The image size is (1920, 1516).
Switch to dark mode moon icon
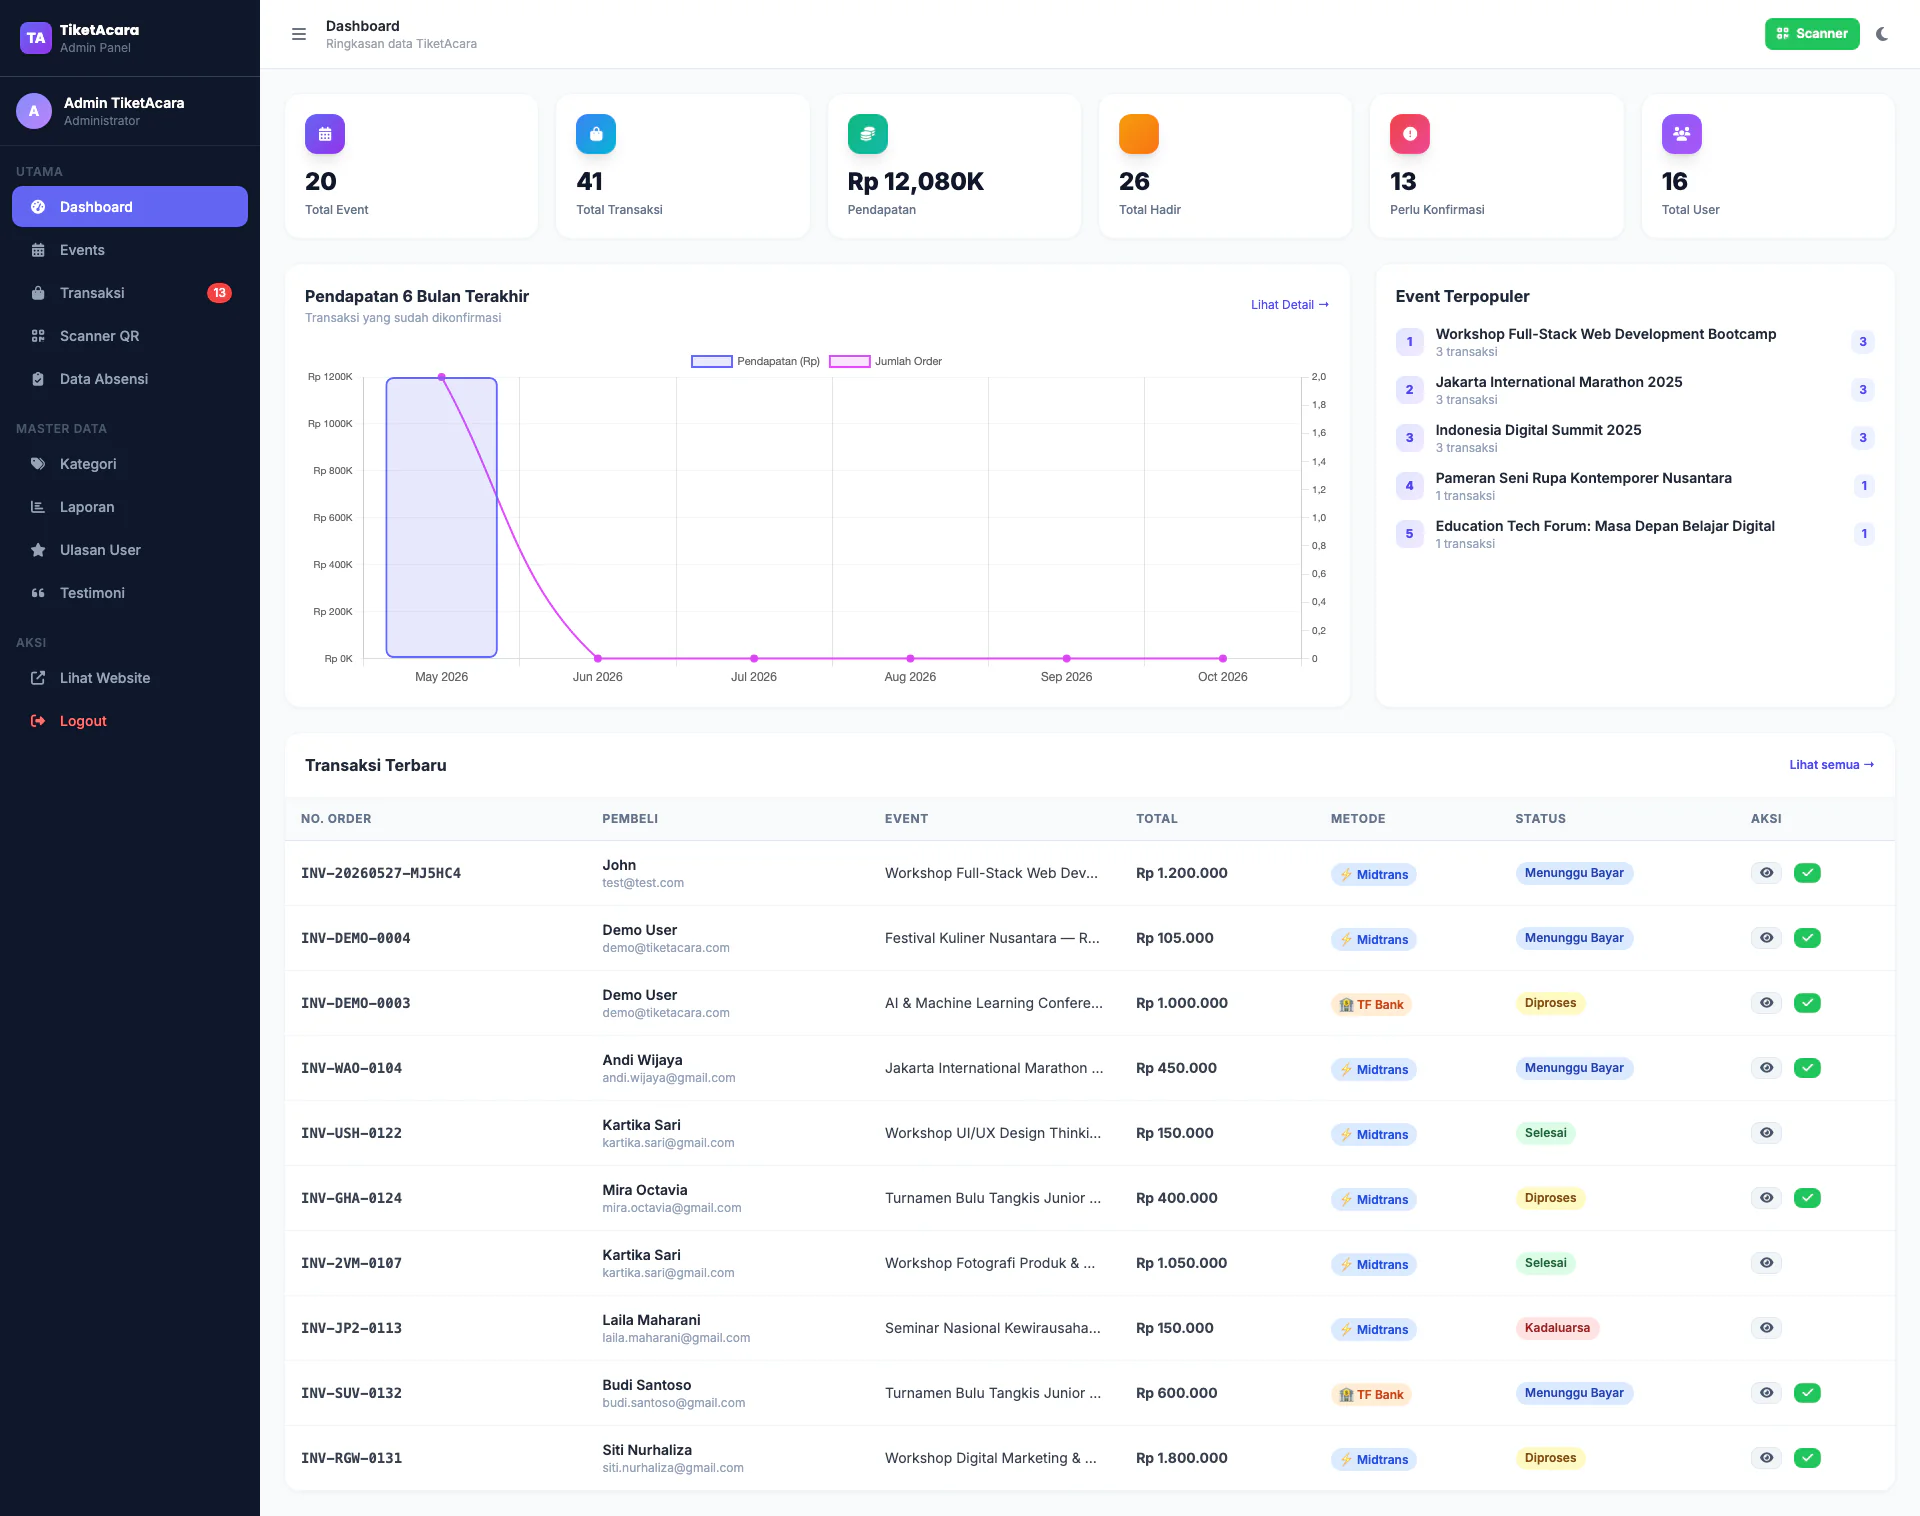1882,34
